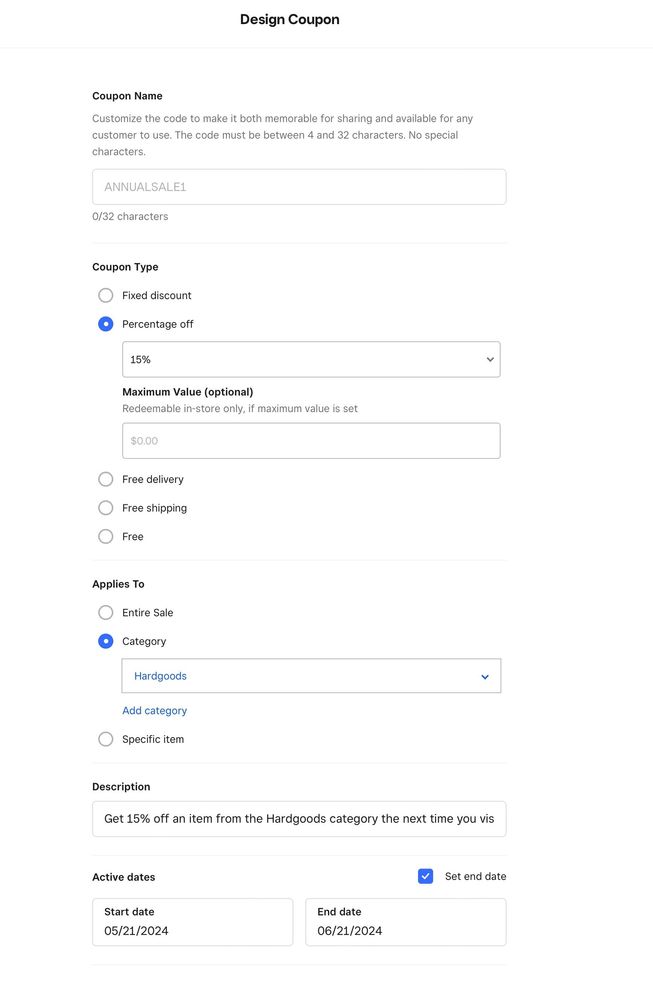Screen dimensions: 653x999
Task: Choose the Free shipping coupon type
Action: [106, 508]
